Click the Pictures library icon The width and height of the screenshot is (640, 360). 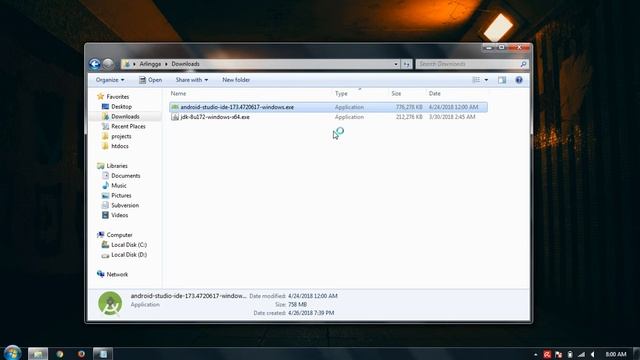105,195
